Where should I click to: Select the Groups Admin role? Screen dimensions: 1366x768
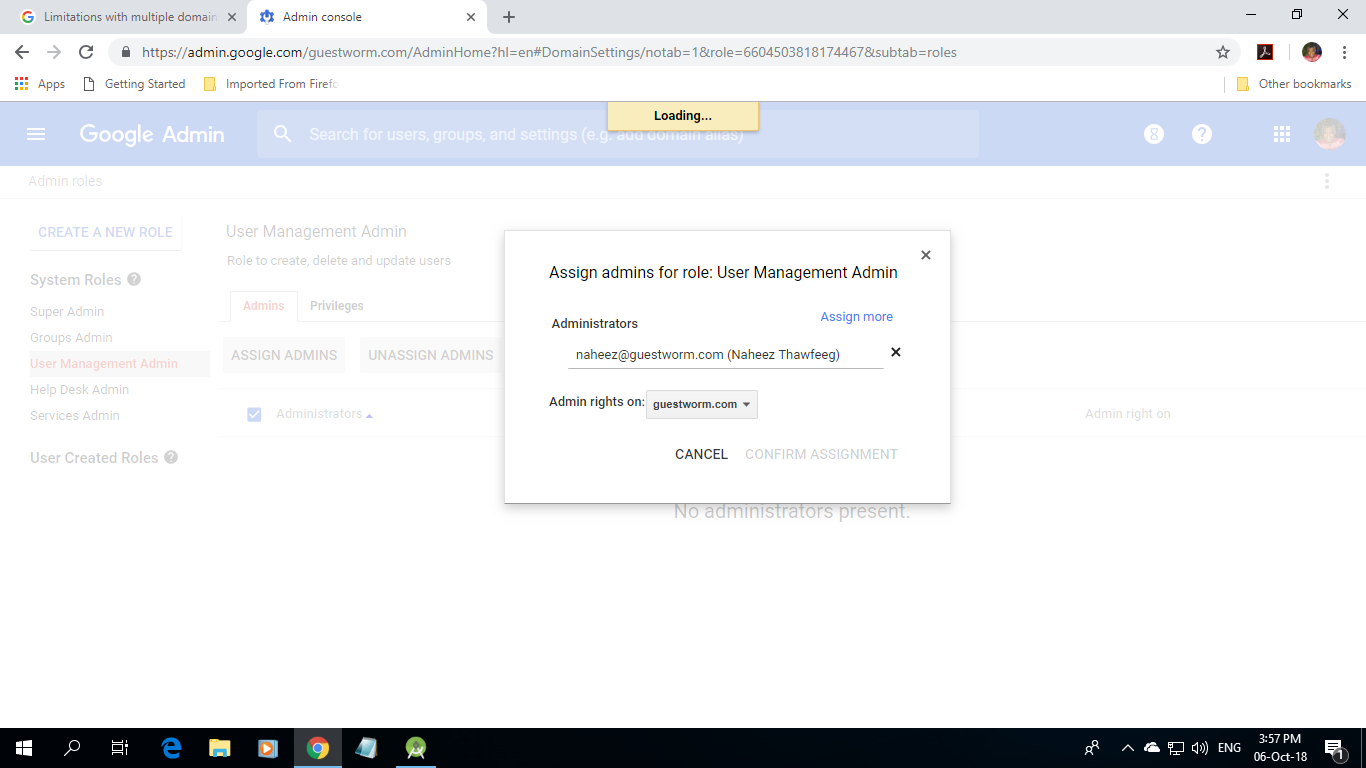click(x=71, y=337)
